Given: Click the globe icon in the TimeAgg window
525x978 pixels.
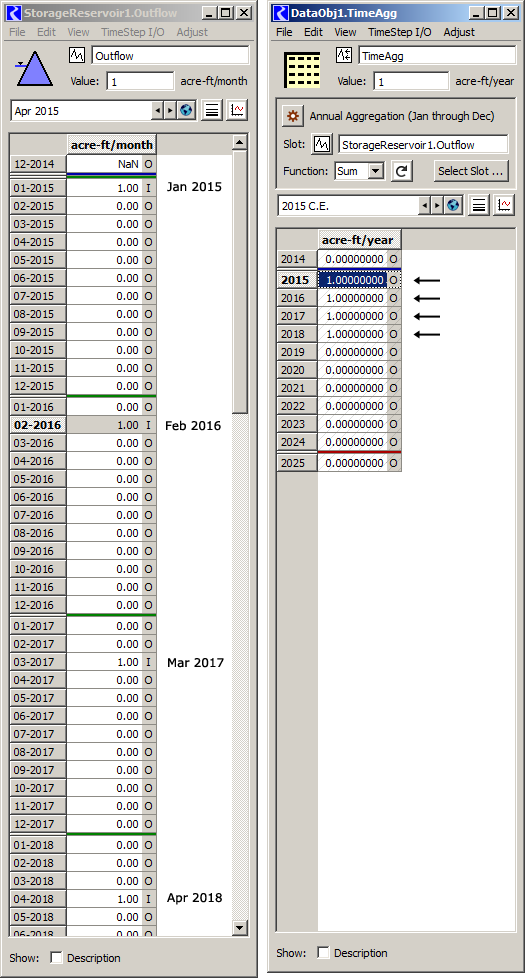Looking at the screenshot, I should click(x=453, y=205).
